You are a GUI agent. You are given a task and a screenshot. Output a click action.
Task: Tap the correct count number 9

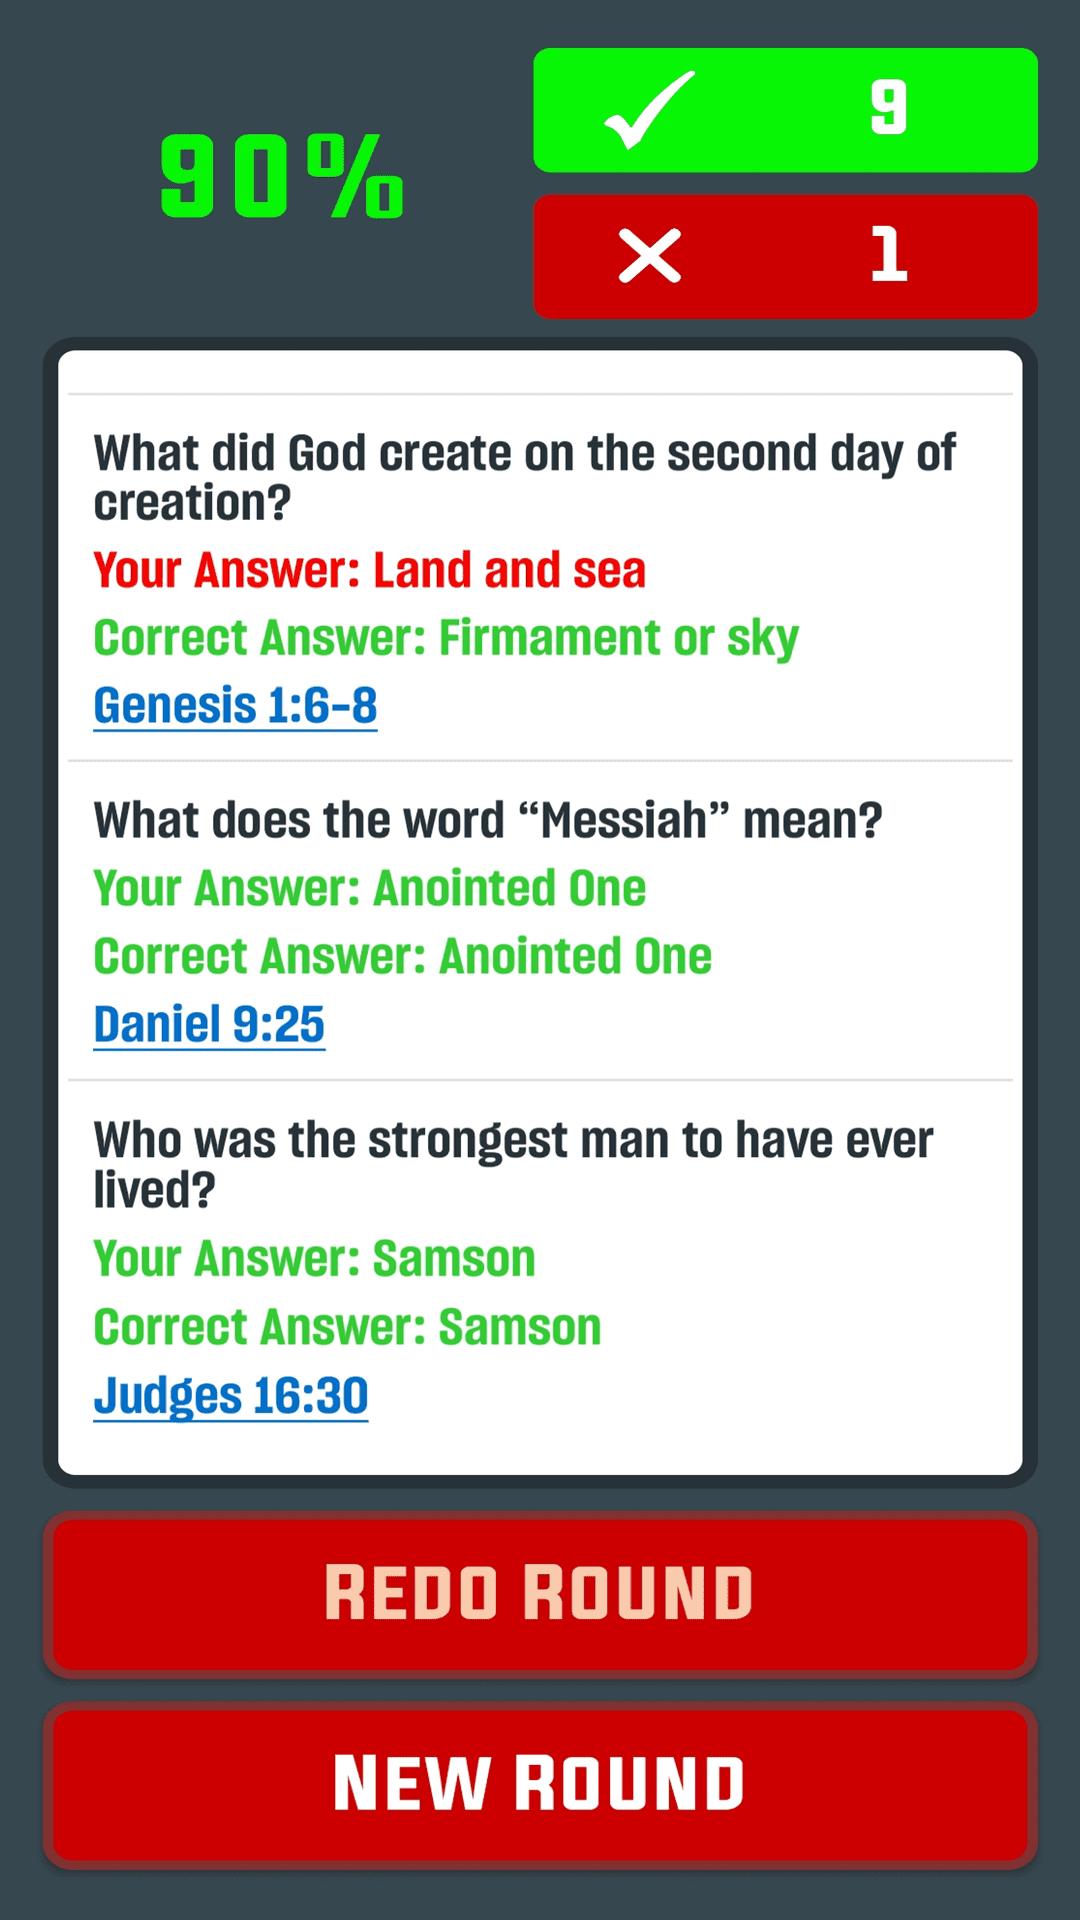888,108
